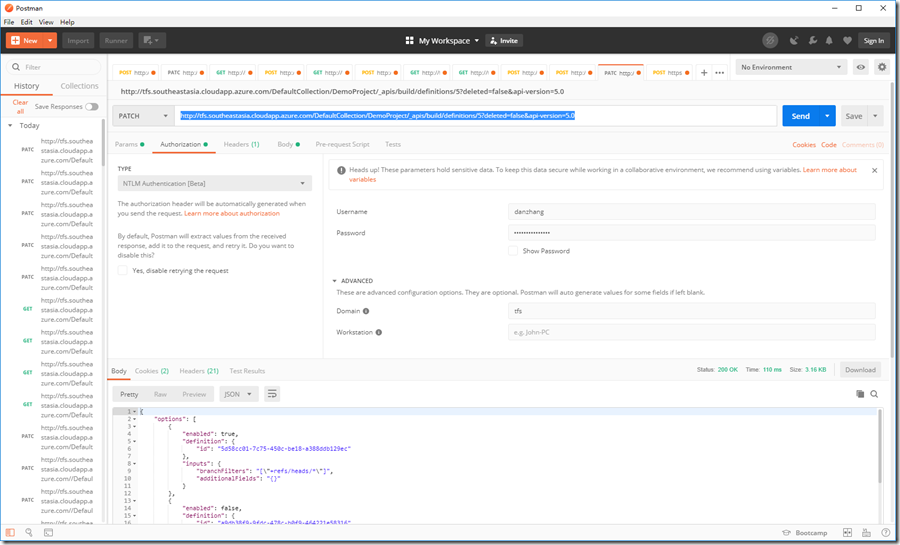Toggle the Save Responses switch
The image size is (900, 545).
(x=92, y=107)
